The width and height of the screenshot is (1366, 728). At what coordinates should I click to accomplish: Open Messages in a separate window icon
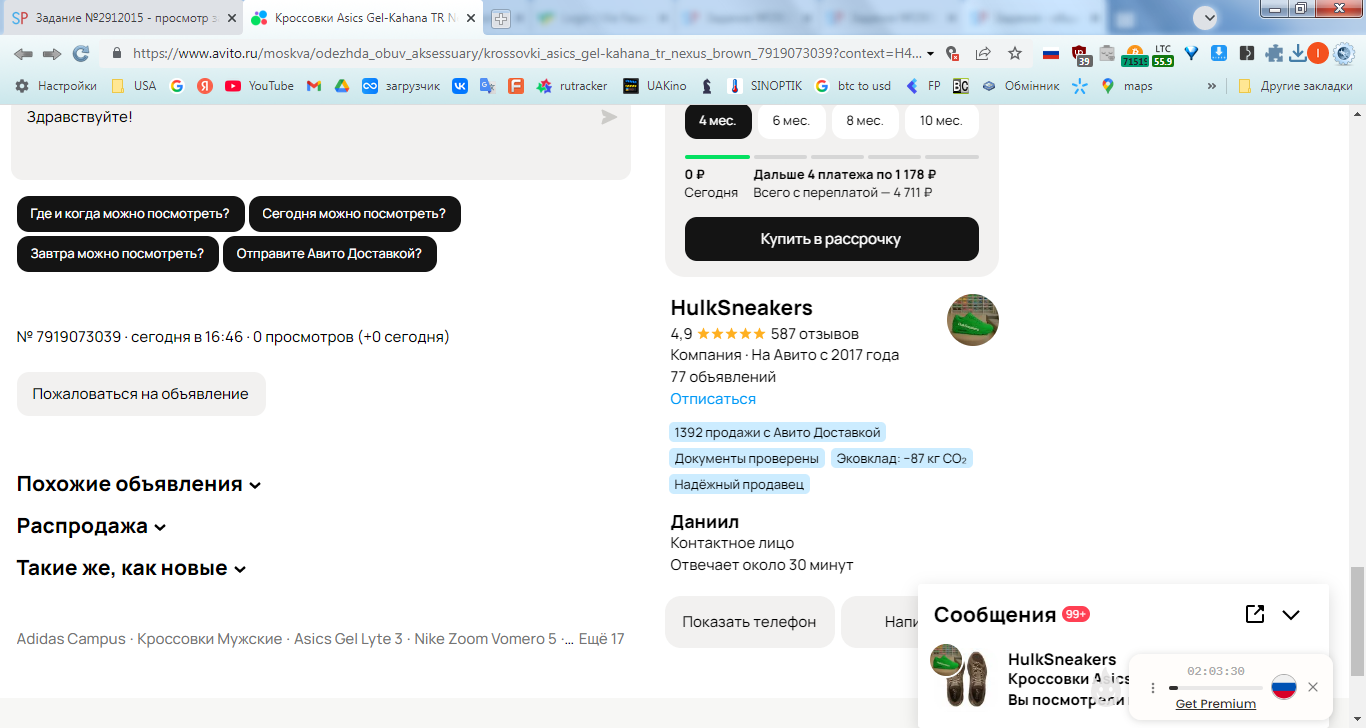point(1255,614)
